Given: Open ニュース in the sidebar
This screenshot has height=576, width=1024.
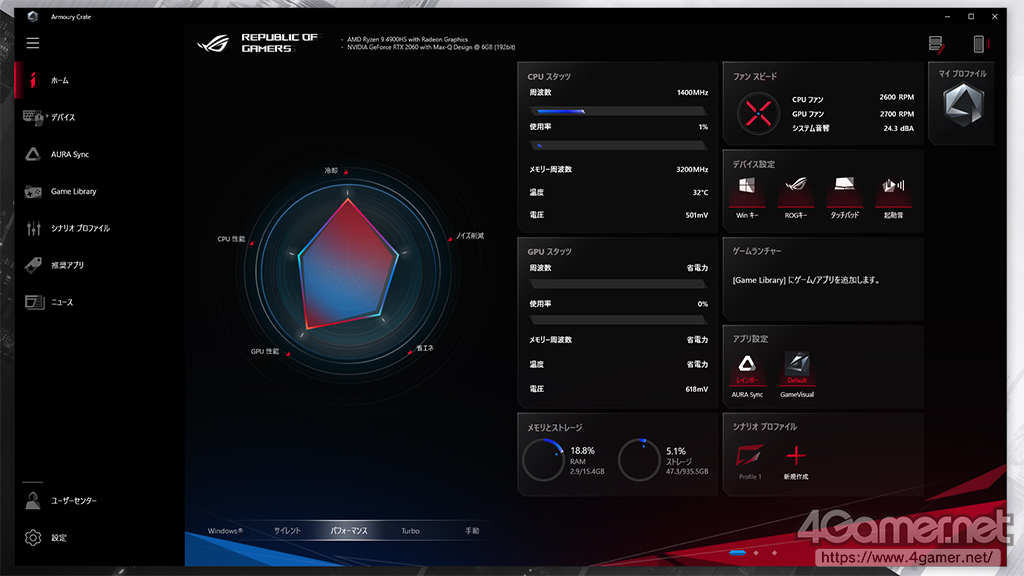Looking at the screenshot, I should point(99,302).
